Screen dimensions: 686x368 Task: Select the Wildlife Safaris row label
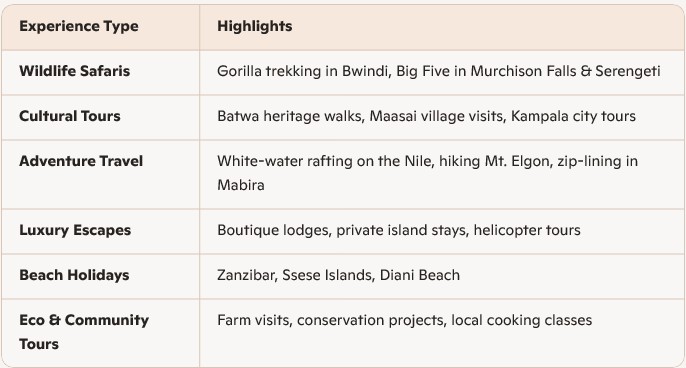74,71
